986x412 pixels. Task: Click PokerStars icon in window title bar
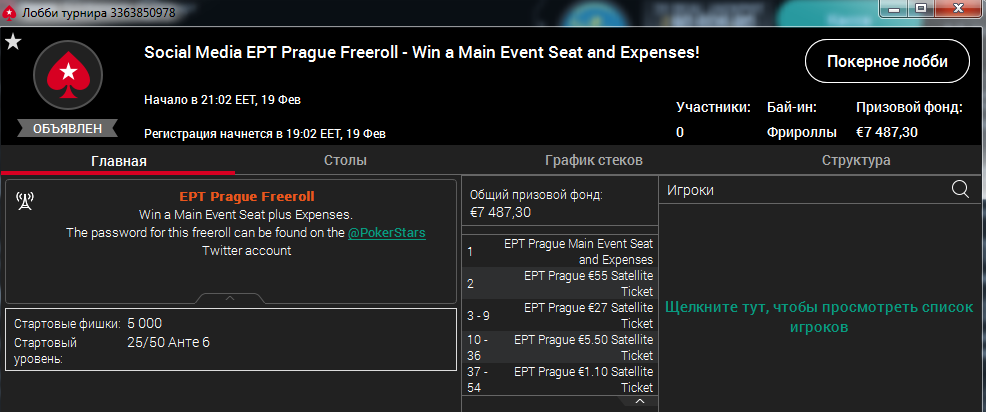pos(10,12)
